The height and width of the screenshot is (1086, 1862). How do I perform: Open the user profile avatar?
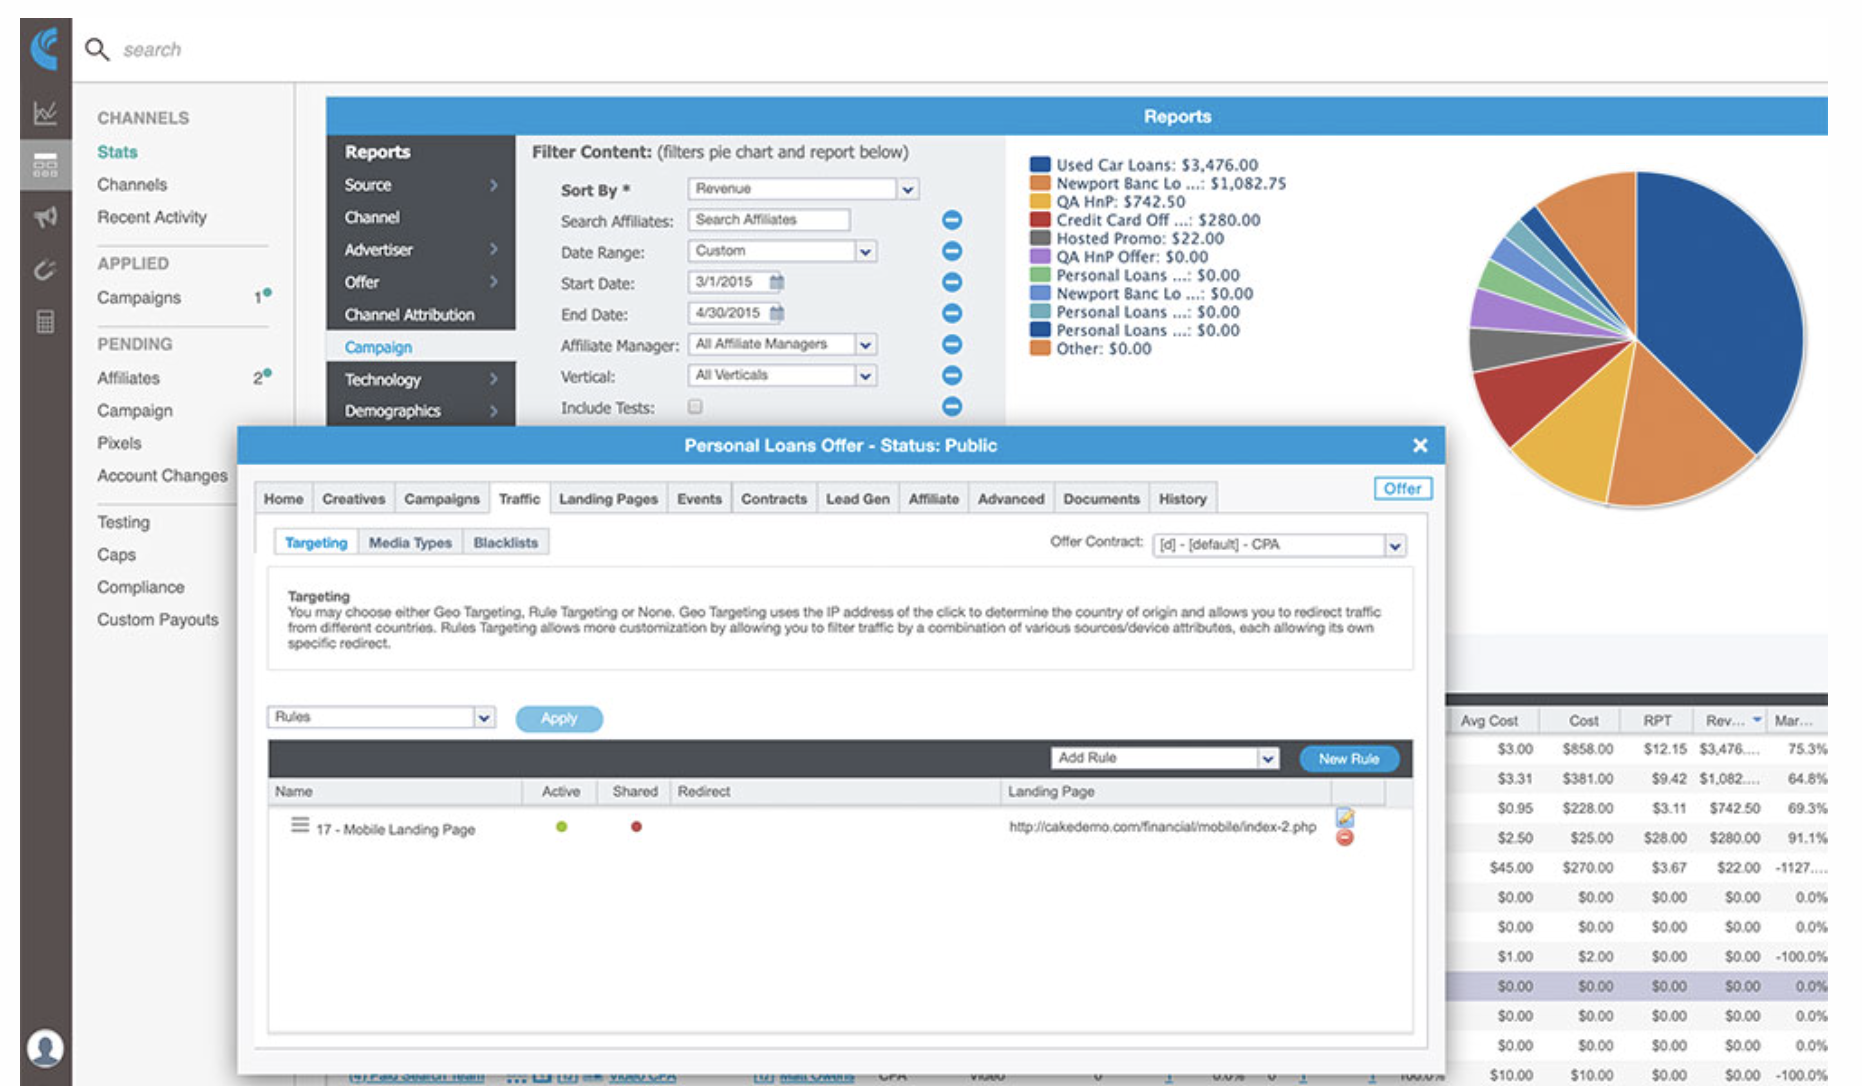45,1048
